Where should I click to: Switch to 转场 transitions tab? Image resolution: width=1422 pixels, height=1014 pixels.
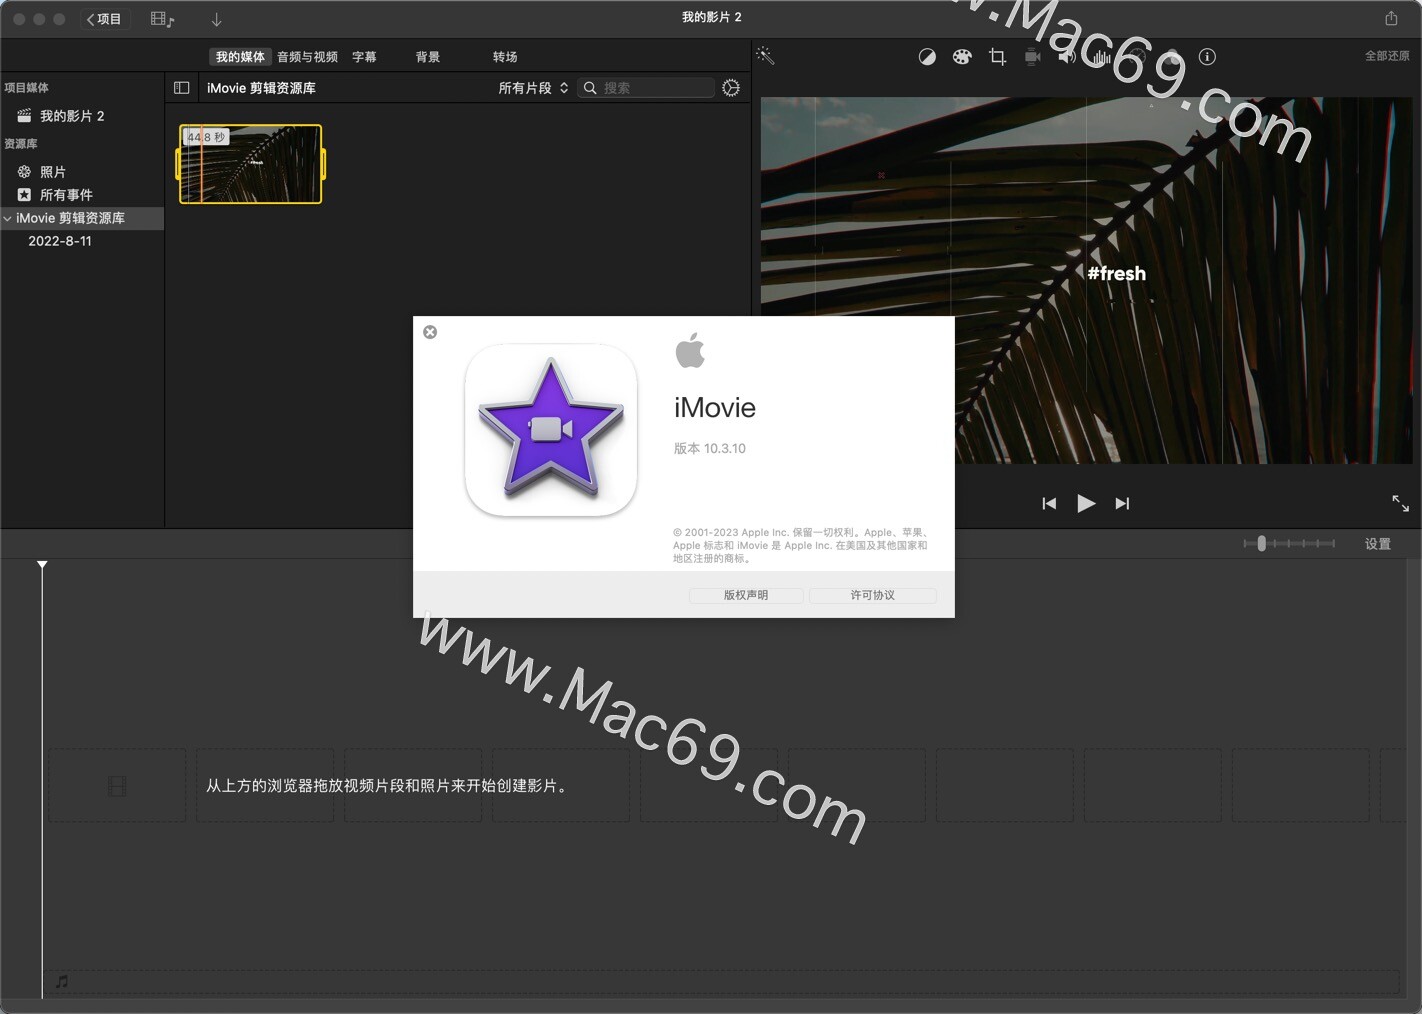[x=505, y=57]
